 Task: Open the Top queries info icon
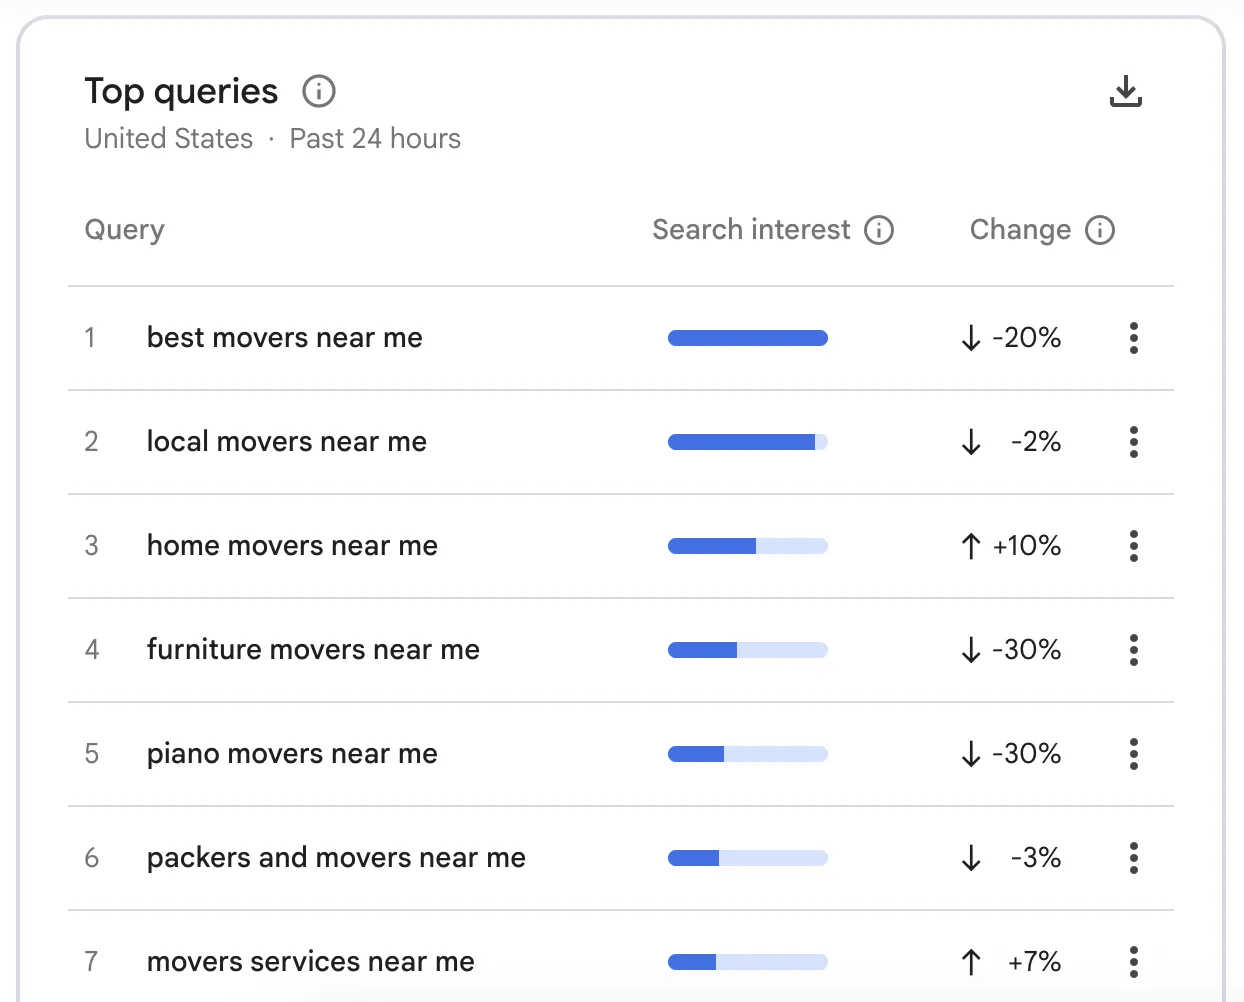point(319,91)
